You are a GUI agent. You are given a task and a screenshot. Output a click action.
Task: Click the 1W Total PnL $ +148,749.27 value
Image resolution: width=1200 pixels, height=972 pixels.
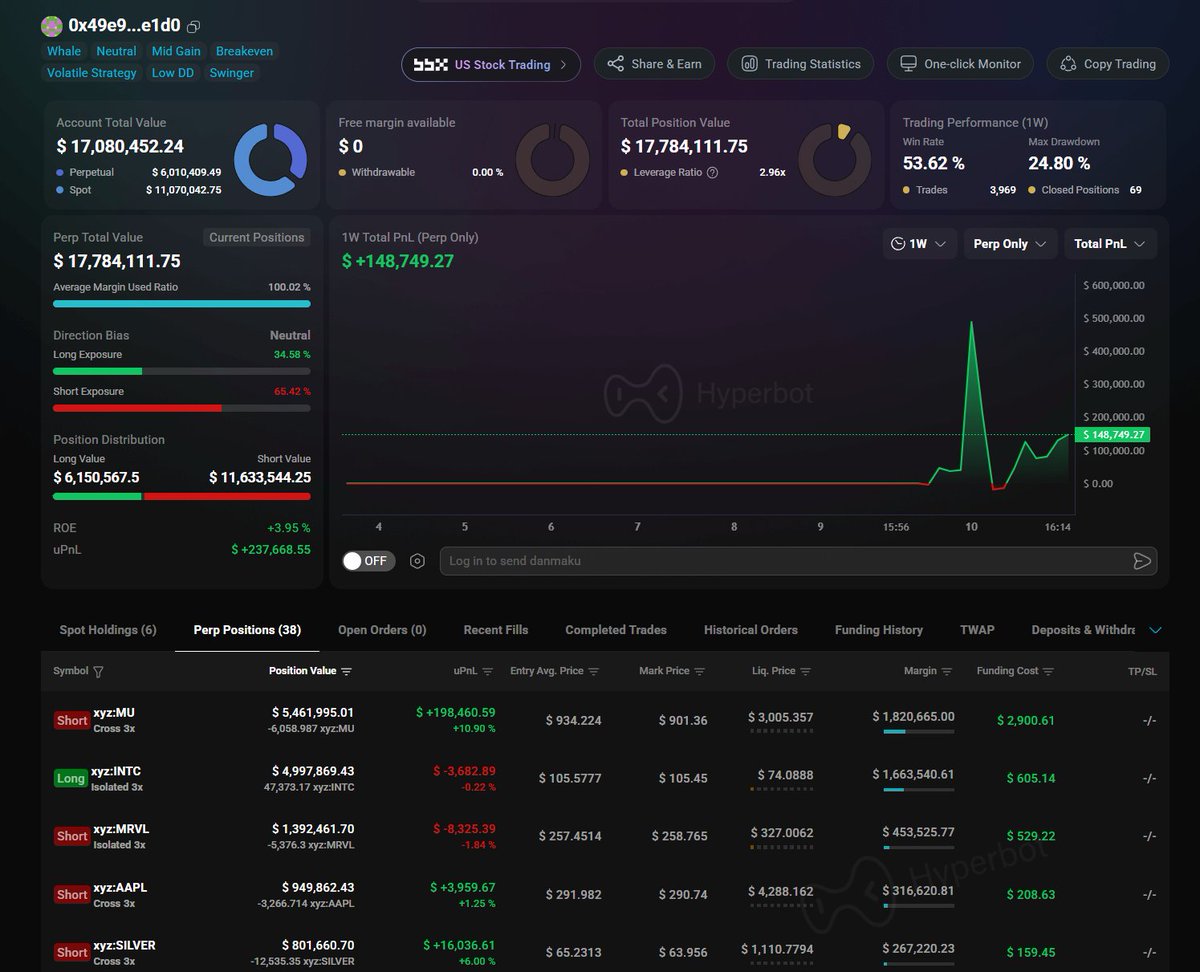point(398,261)
